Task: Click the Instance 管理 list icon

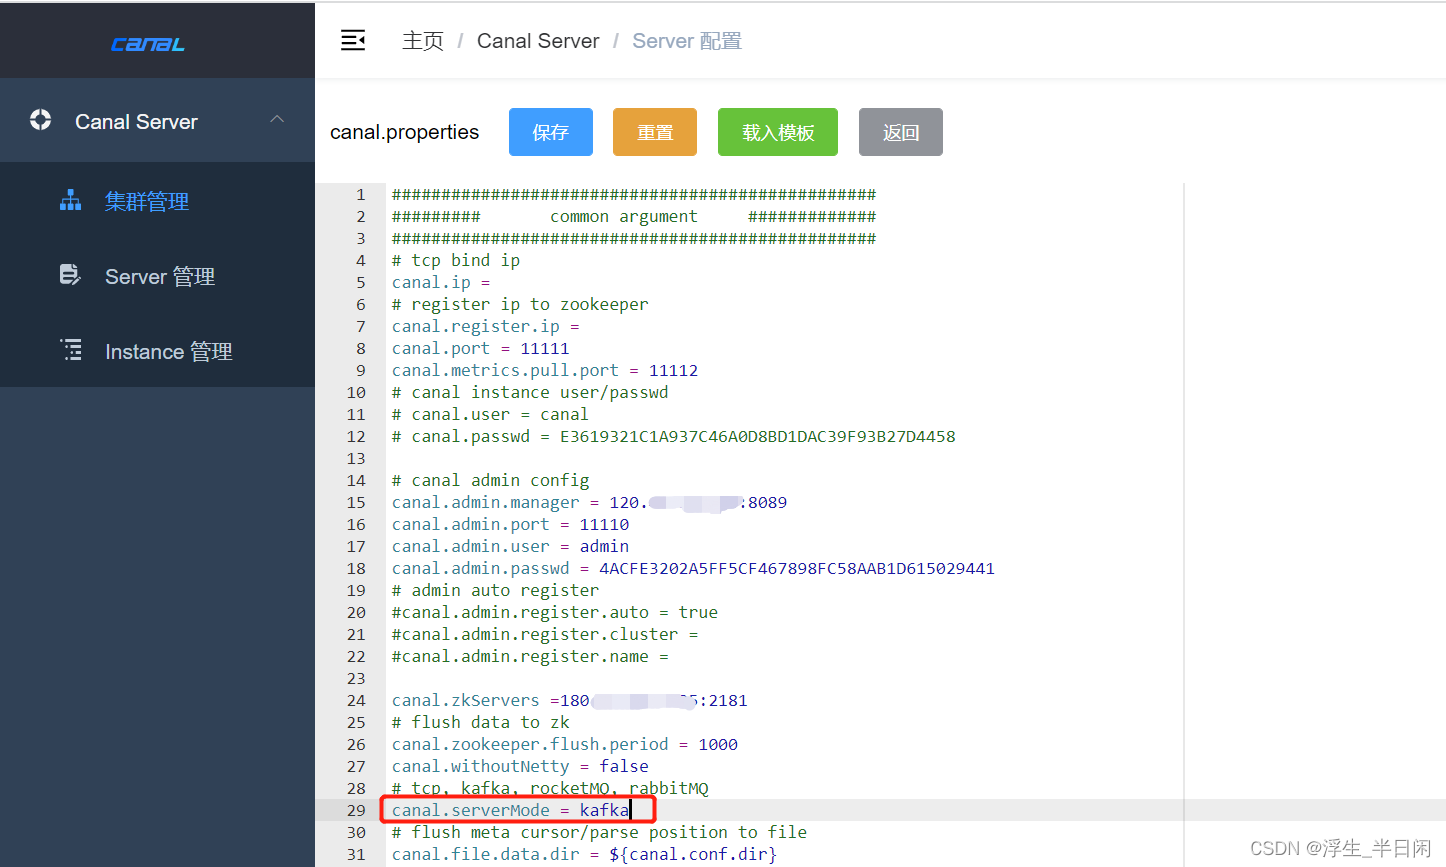Action: 71,349
